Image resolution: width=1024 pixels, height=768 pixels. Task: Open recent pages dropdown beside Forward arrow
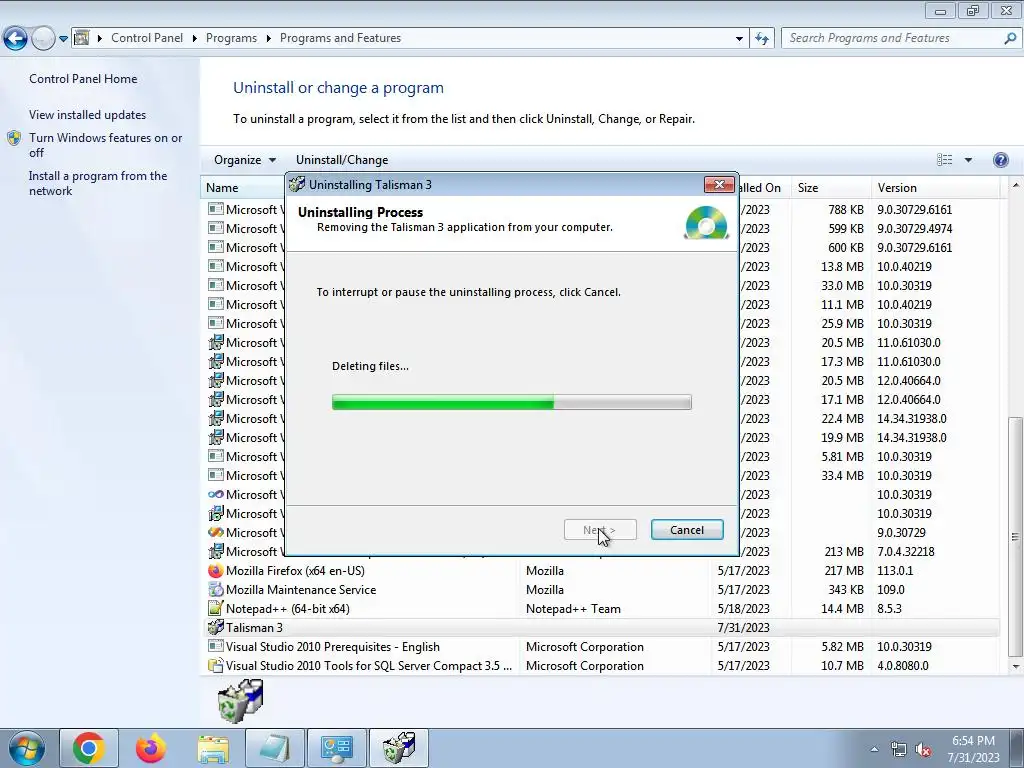63,39
